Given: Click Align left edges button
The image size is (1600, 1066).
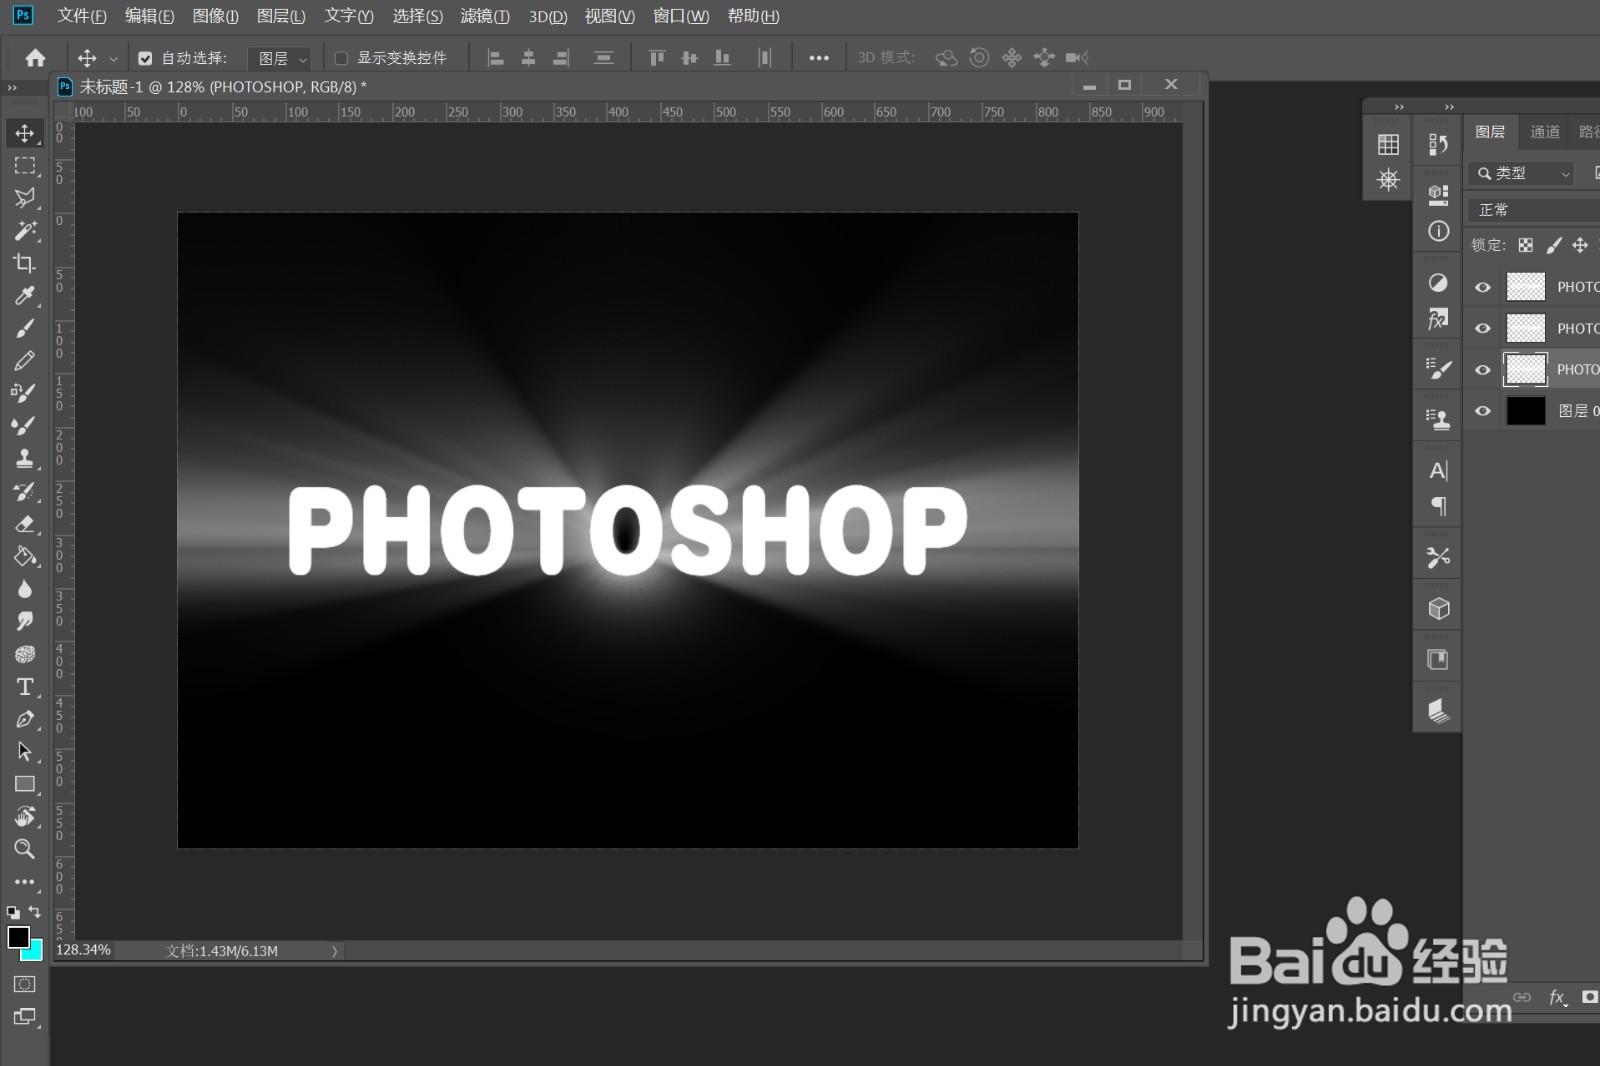Looking at the screenshot, I should [496, 58].
